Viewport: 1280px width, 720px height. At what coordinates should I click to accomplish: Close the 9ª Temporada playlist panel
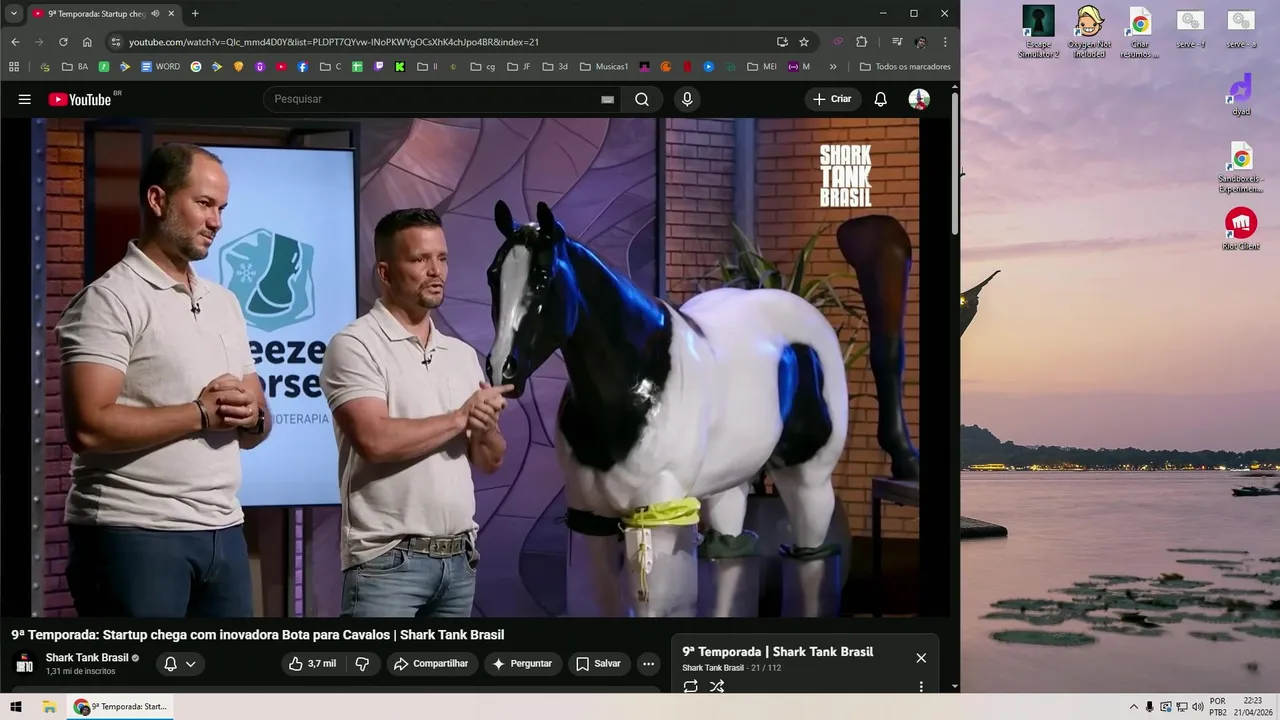pos(921,658)
